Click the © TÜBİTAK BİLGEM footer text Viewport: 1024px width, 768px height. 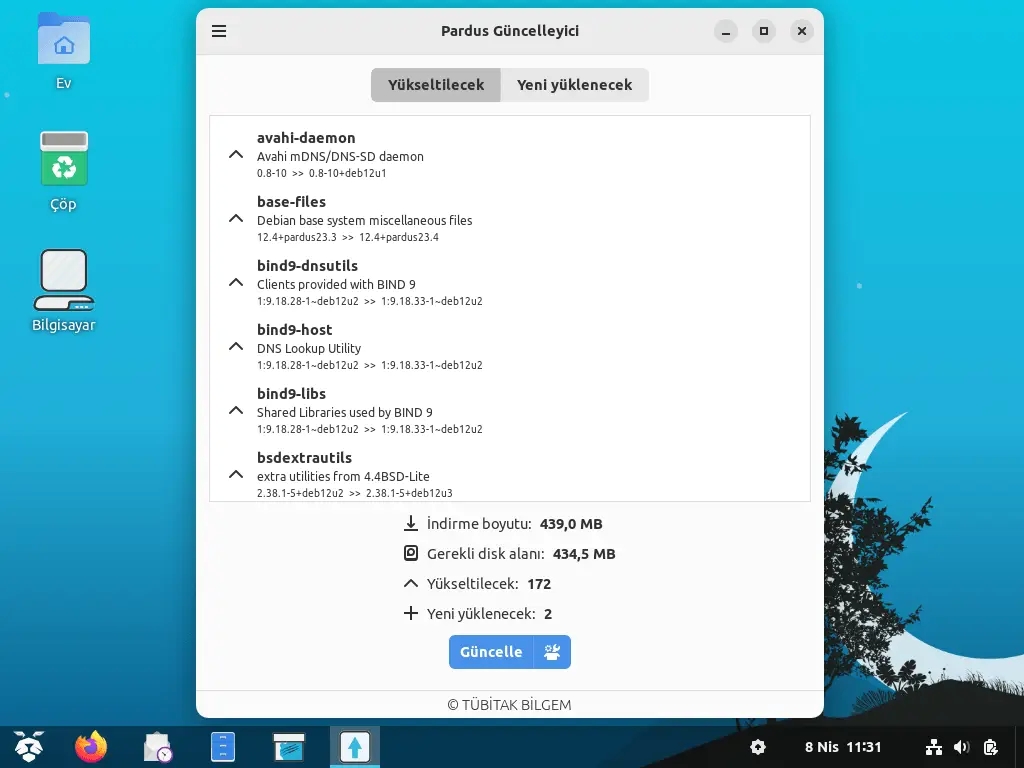(509, 705)
